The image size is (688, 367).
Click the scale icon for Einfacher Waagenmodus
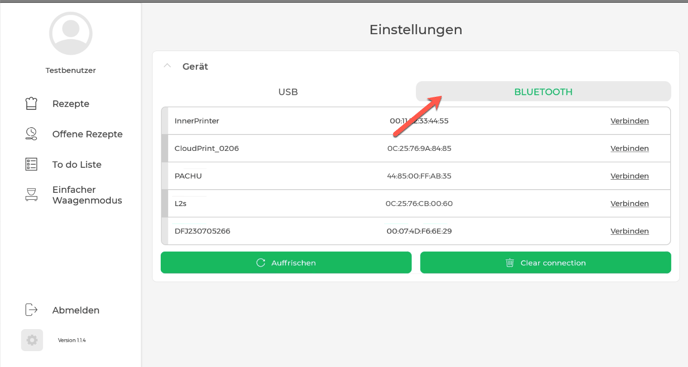tap(31, 194)
